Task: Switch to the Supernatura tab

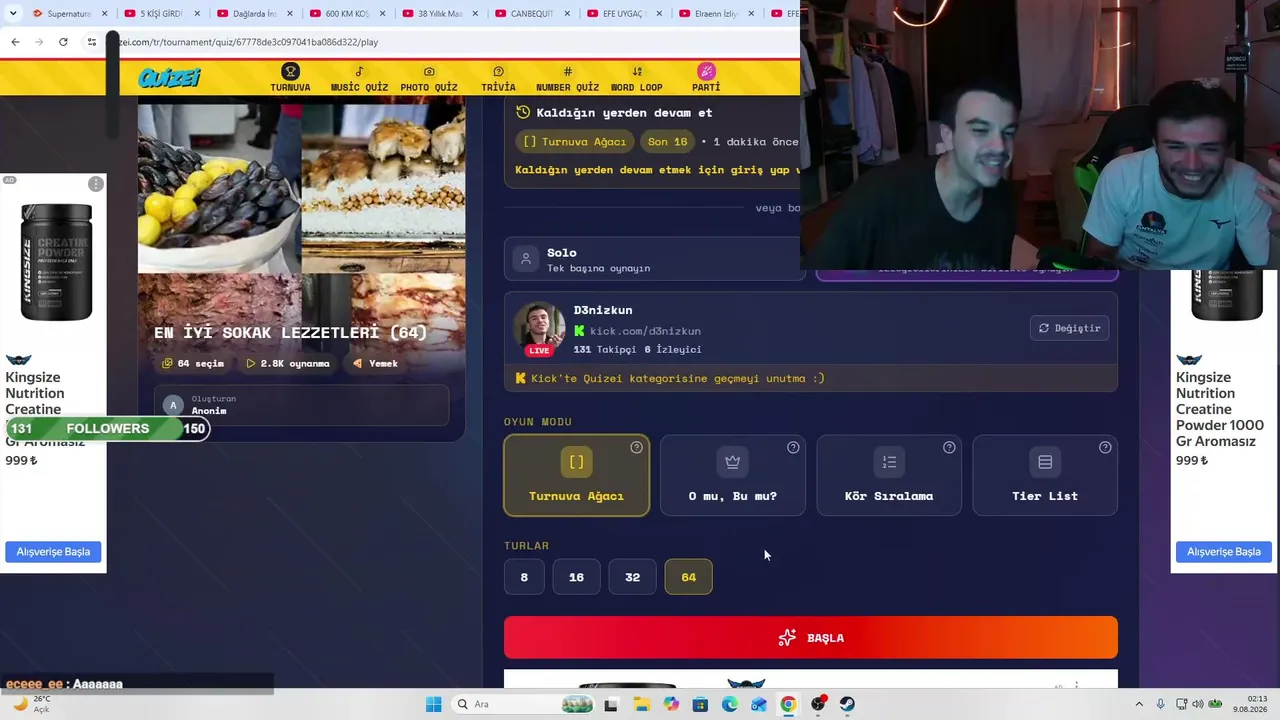Action: [68, 14]
